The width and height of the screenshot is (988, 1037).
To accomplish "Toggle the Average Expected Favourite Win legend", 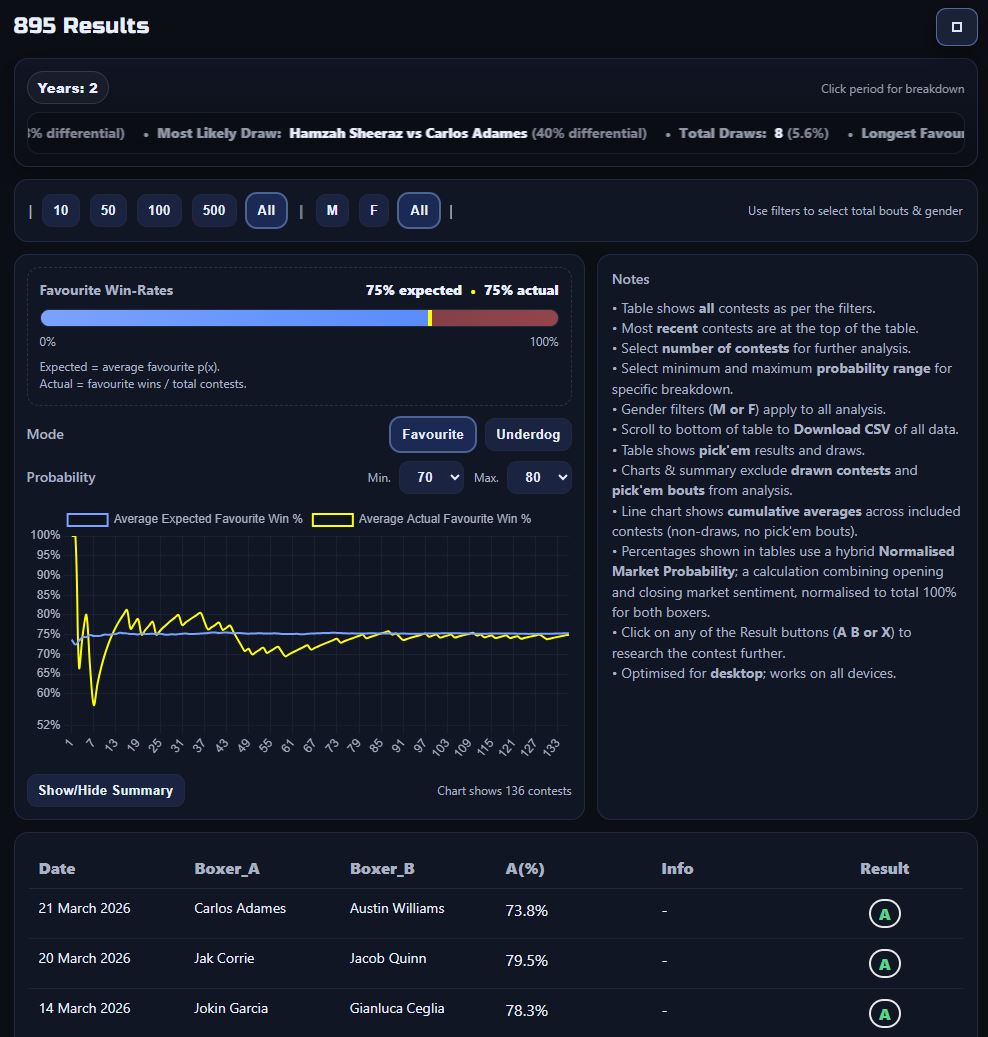I will click(x=185, y=519).
